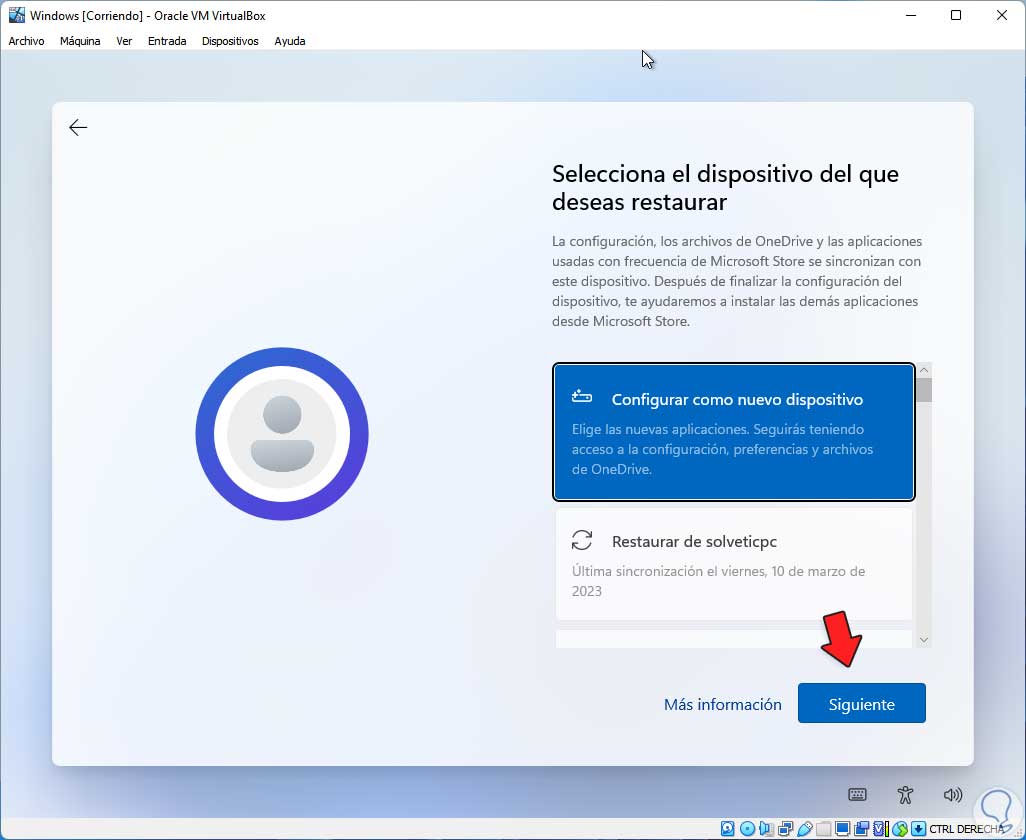
Task: Click the mouse integration status icon
Action: coord(900,829)
